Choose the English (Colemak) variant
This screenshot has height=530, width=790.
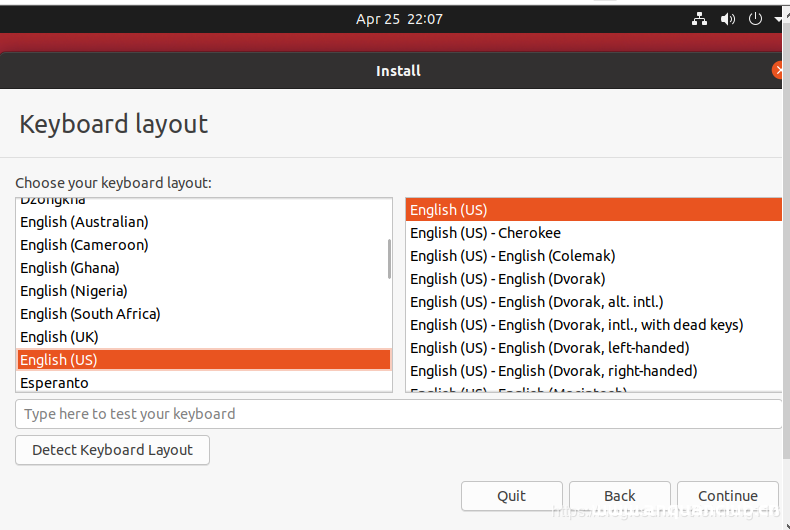[x=512, y=256]
